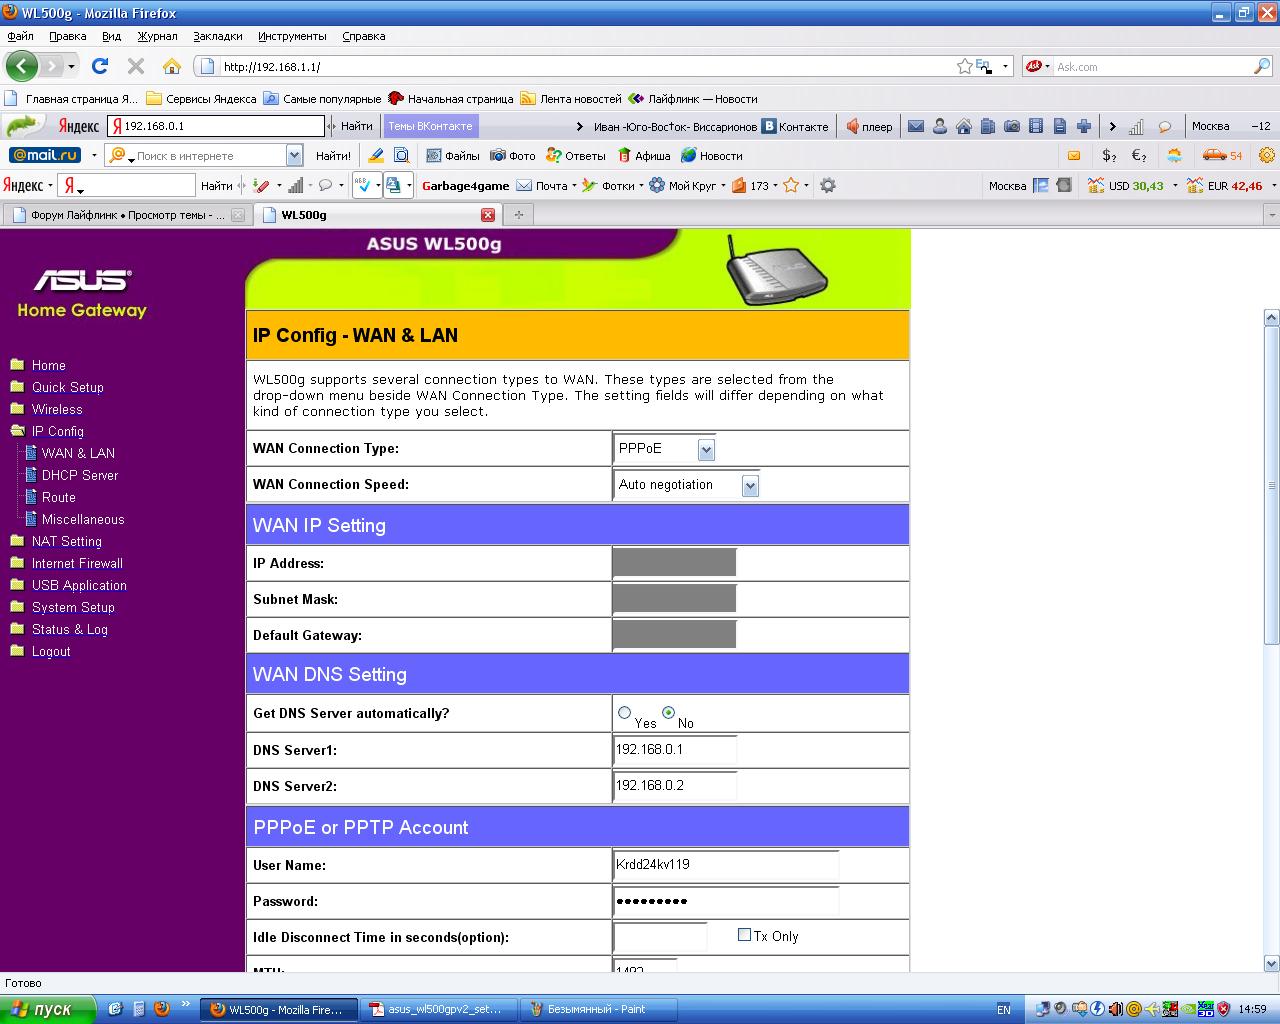Open Mail.ru Афиша
The height and width of the screenshot is (1024, 1280).
tap(644, 155)
